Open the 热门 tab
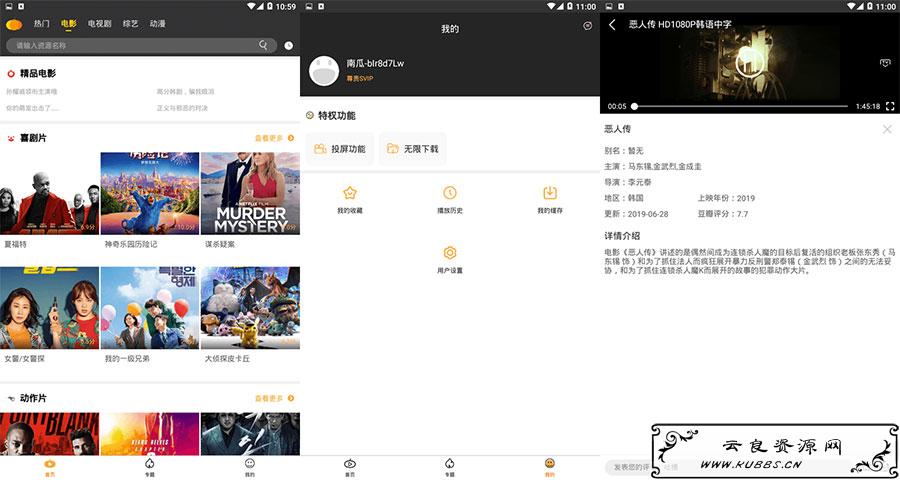This screenshot has width=900, height=480. pyautogui.click(x=41, y=24)
